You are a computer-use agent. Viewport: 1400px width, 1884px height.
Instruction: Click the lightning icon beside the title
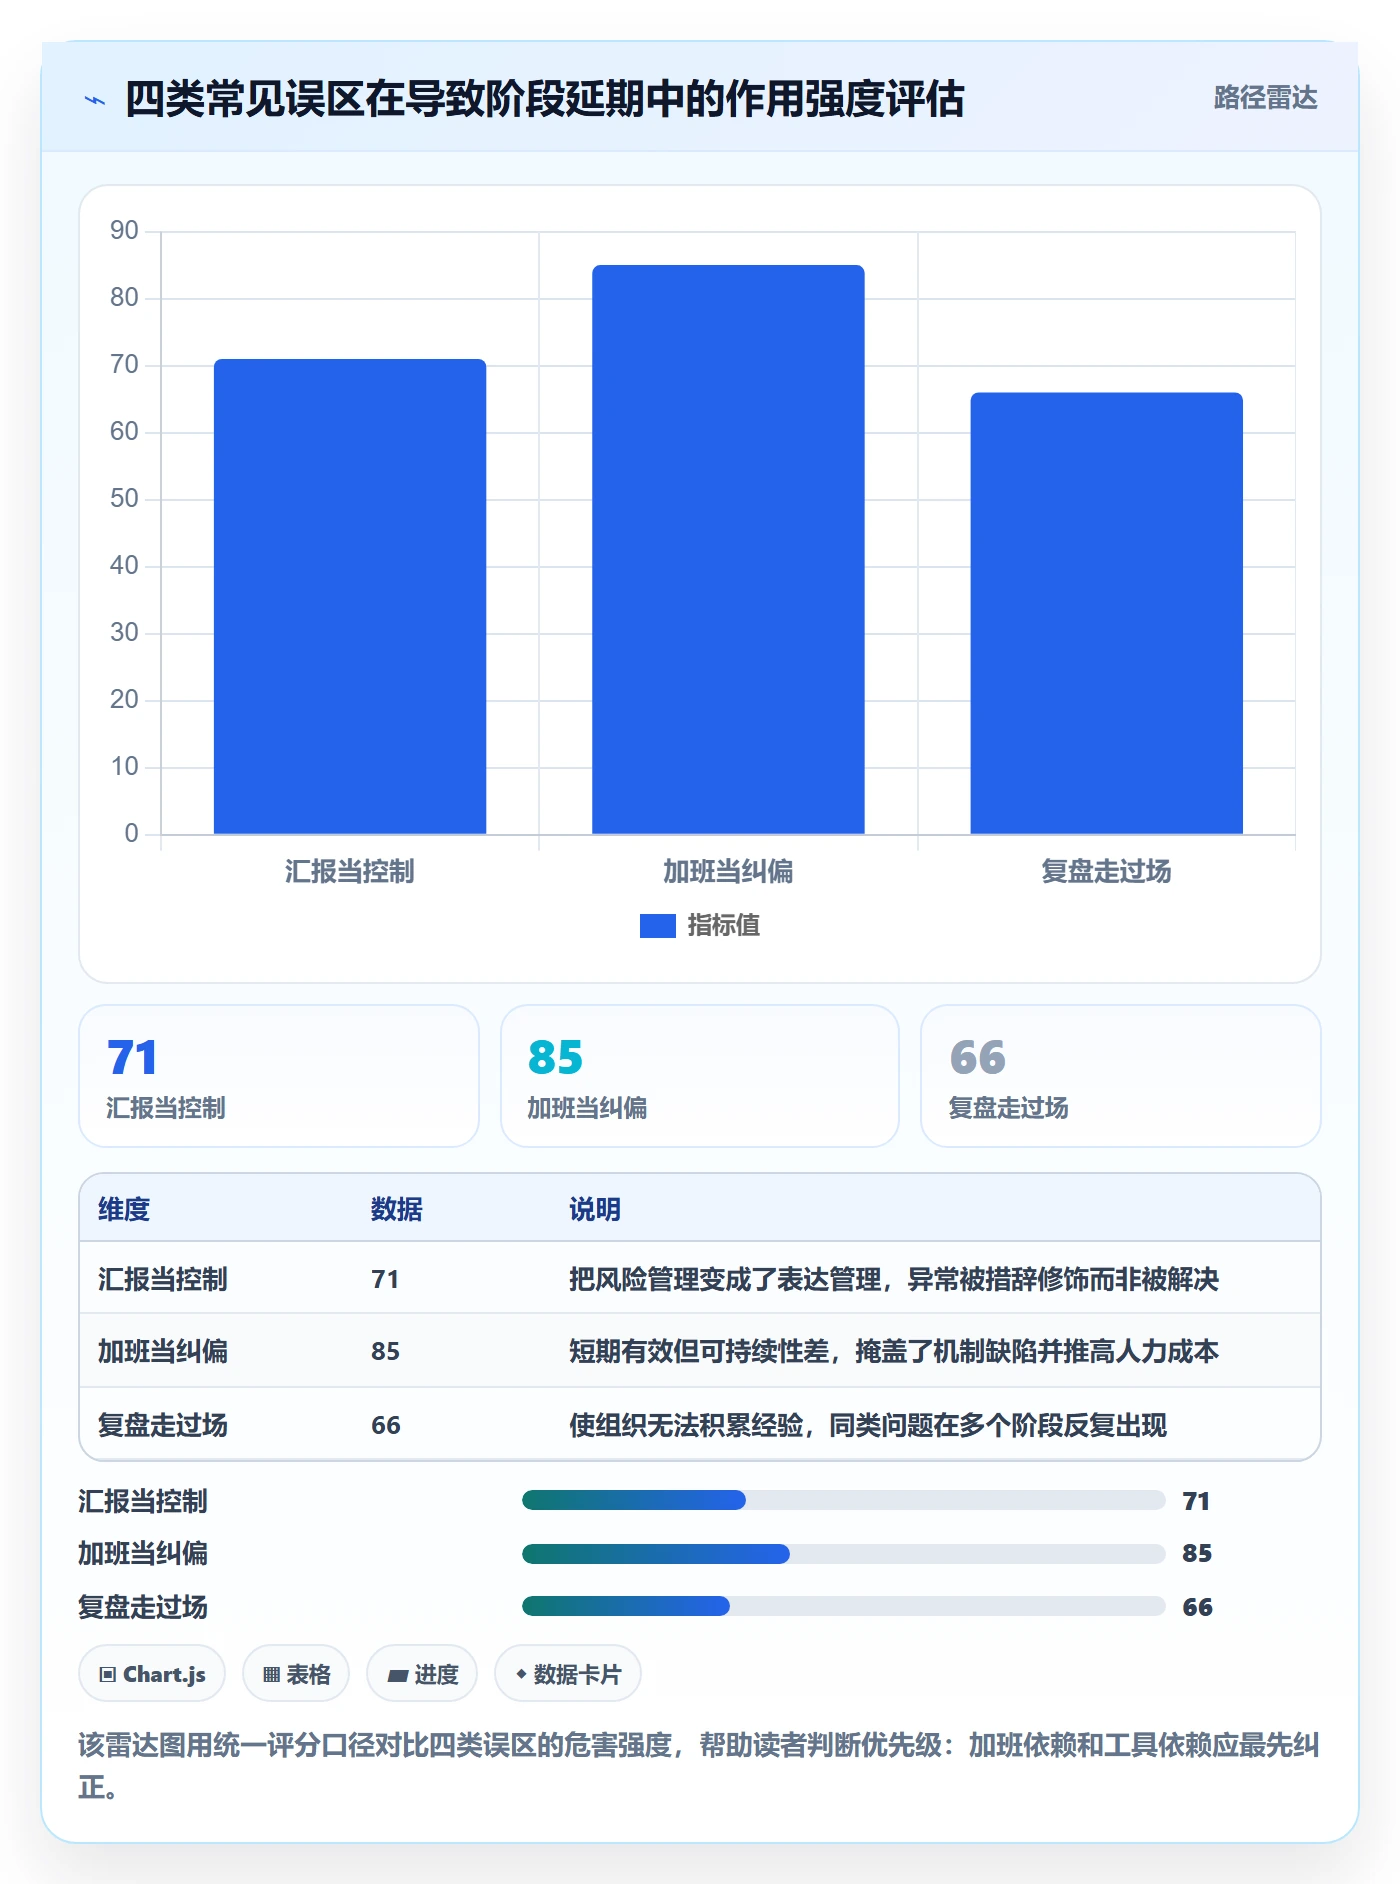pyautogui.click(x=95, y=100)
